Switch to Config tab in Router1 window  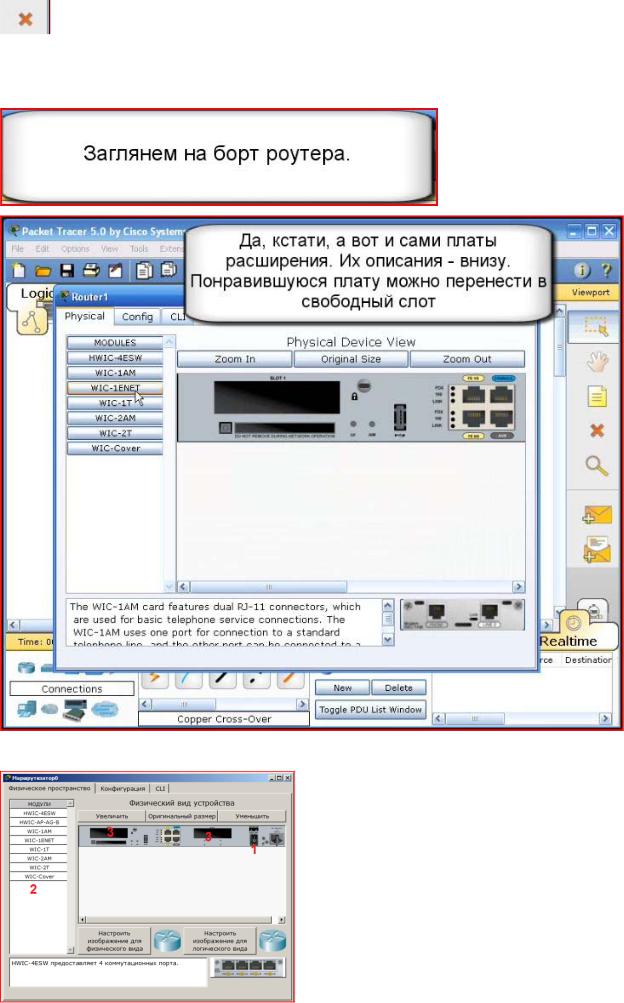point(137,317)
